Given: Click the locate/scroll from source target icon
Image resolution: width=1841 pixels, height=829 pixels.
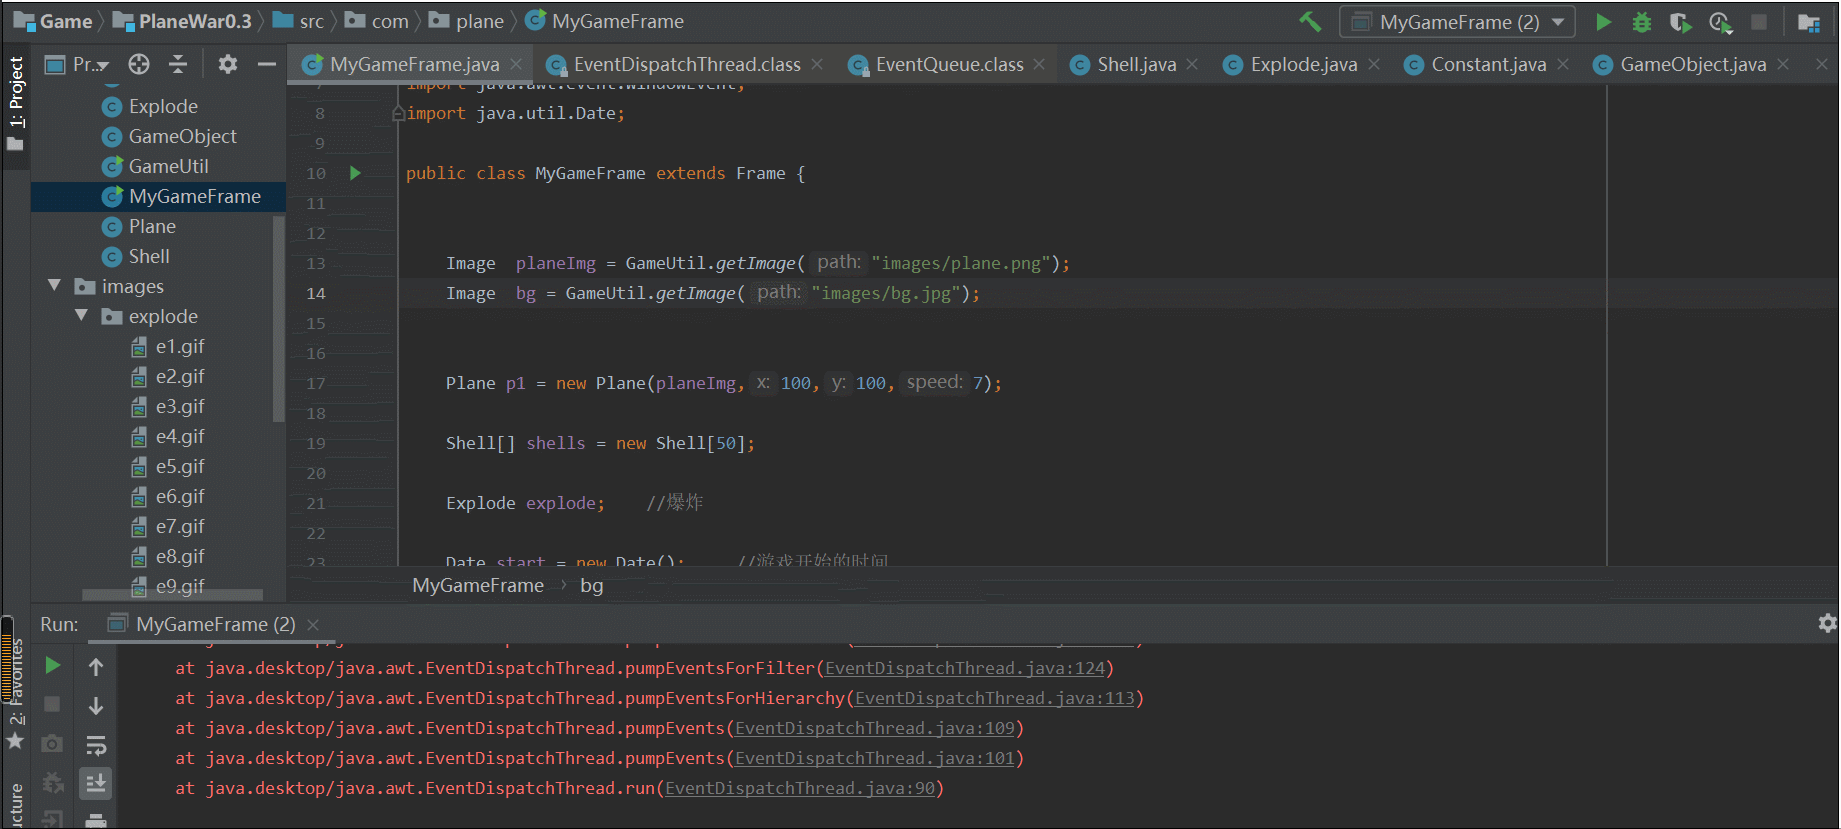Looking at the screenshot, I should [139, 64].
